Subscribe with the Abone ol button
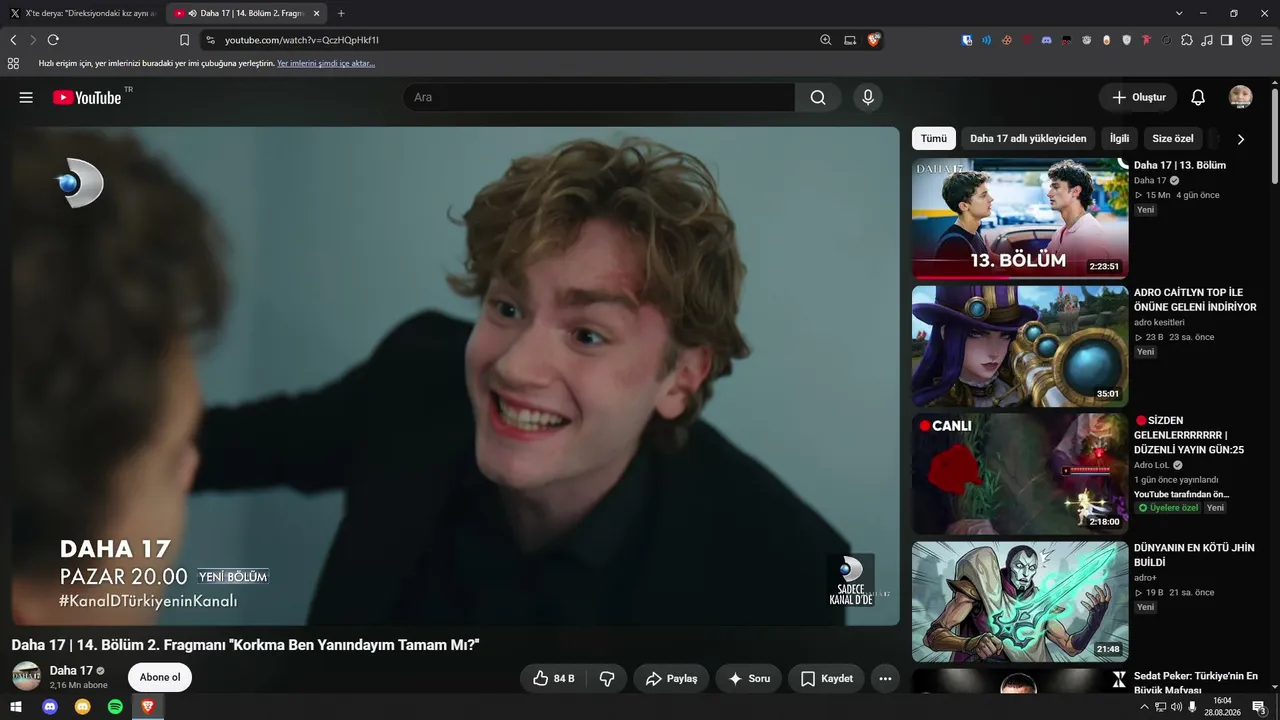This screenshot has height=720, width=1280. 160,677
